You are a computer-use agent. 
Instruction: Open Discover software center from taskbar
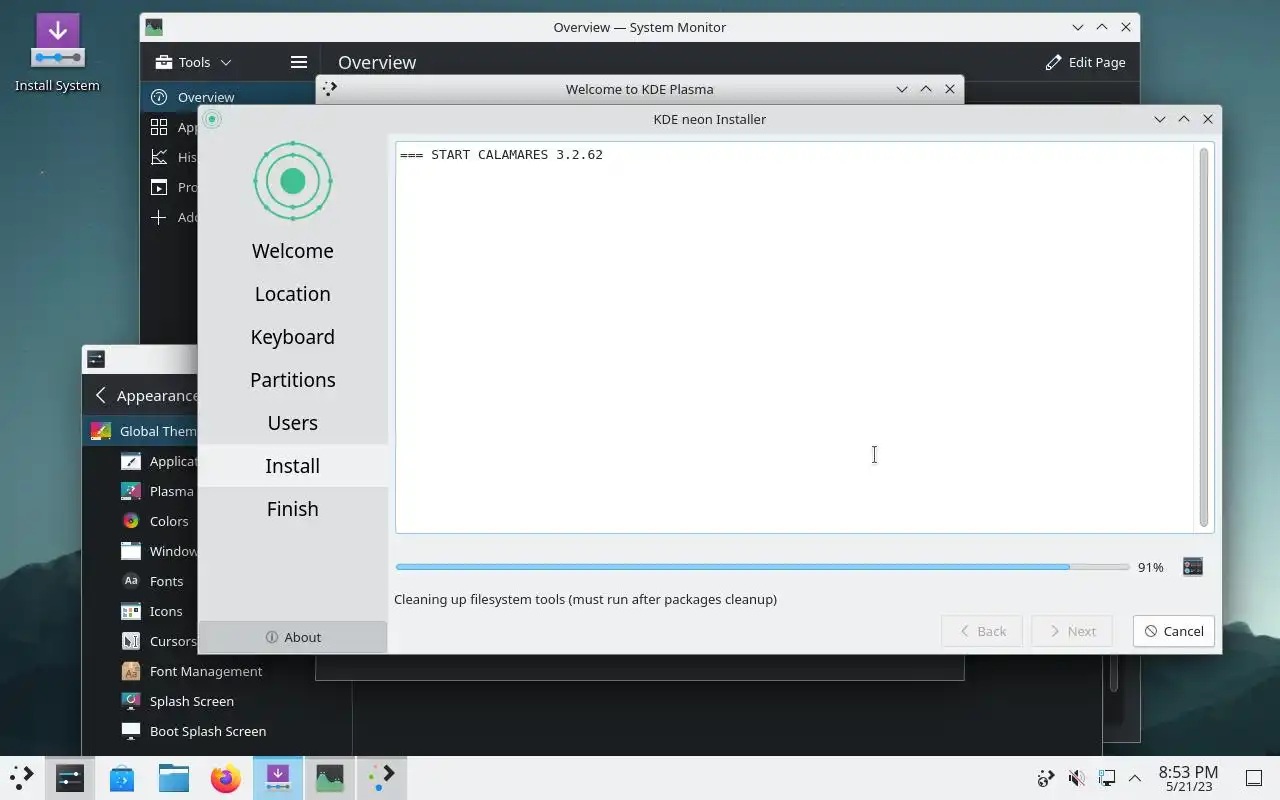click(122, 777)
